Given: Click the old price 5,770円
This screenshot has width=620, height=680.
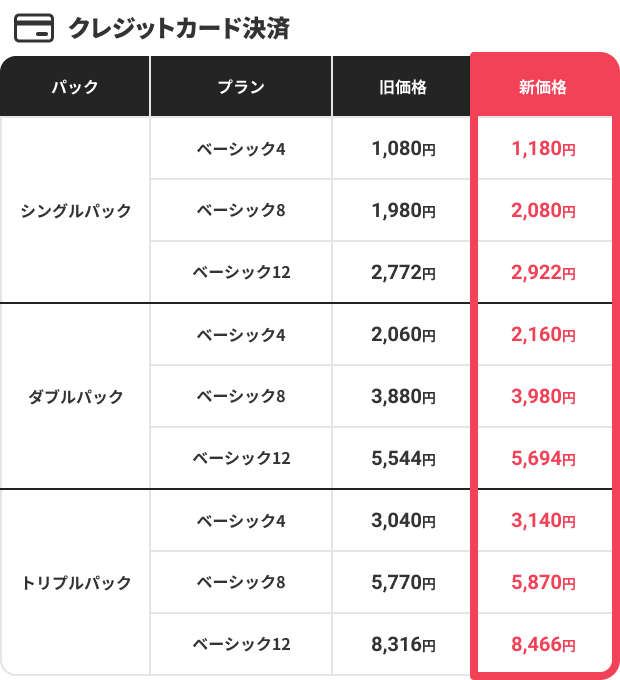Looking at the screenshot, I should (402, 582).
